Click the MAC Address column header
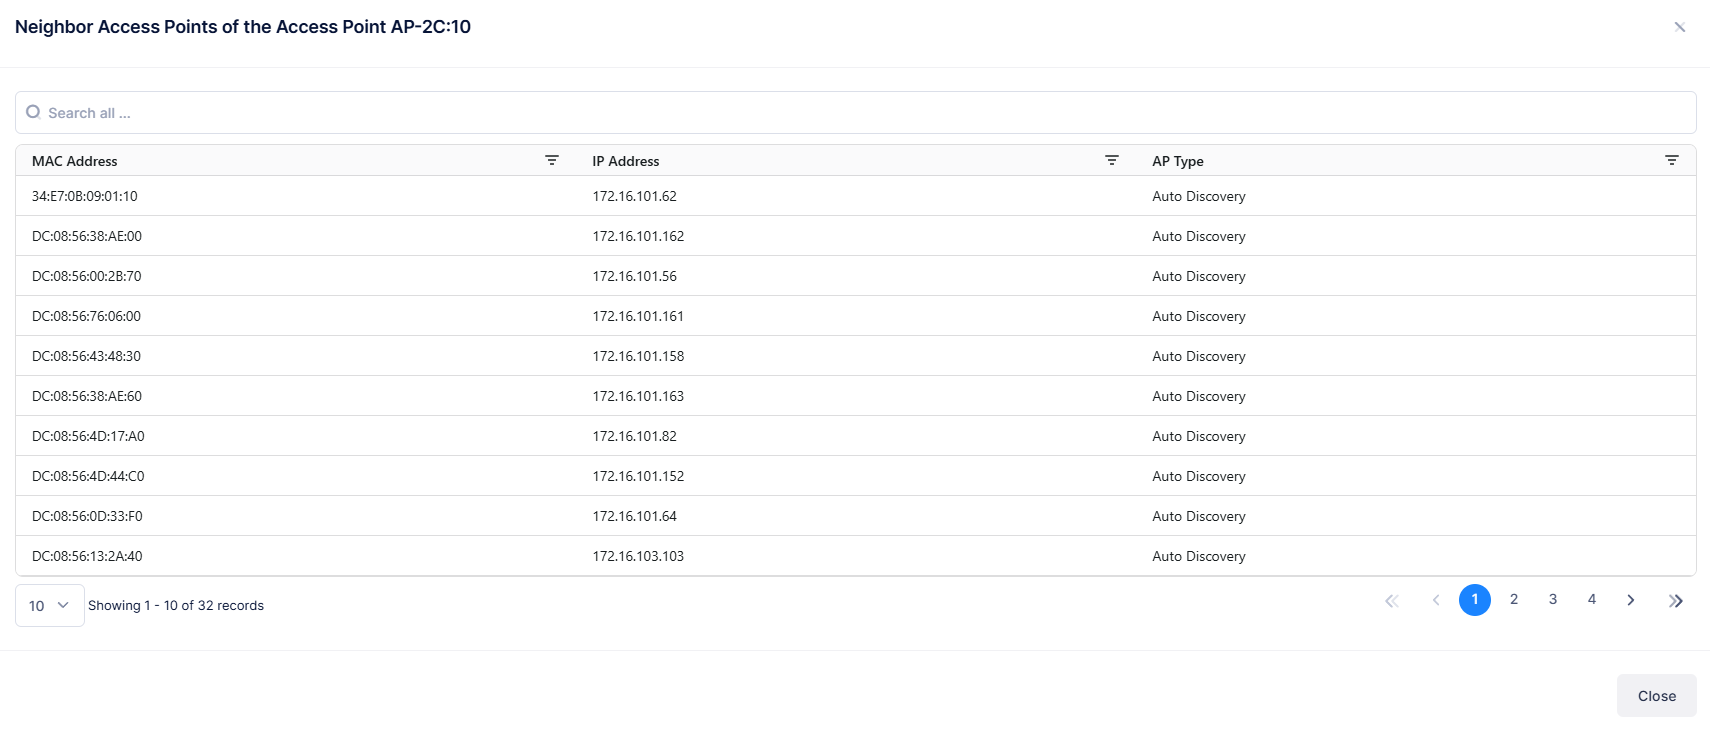Screen dimensions: 1710x734 75,161
